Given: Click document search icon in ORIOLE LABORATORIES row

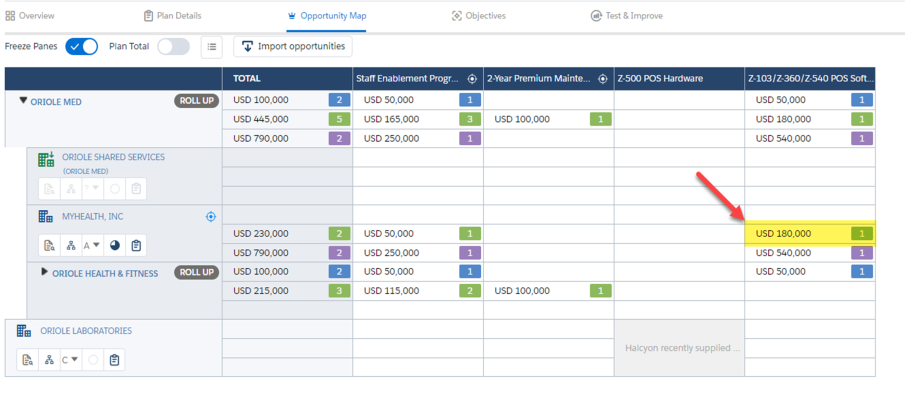Looking at the screenshot, I should (27, 360).
